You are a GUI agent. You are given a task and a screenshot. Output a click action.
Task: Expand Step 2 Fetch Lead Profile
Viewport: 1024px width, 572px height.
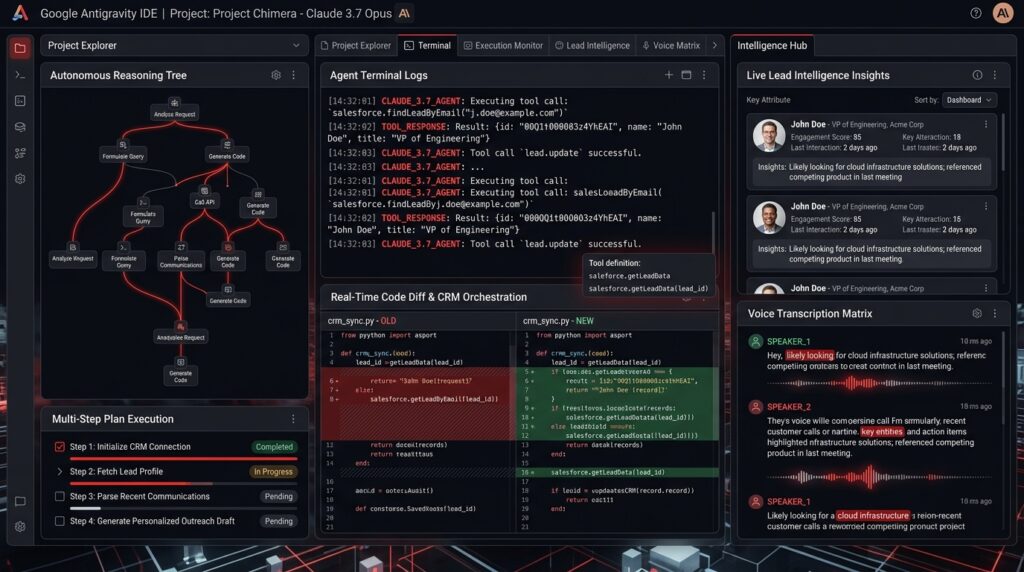point(59,471)
